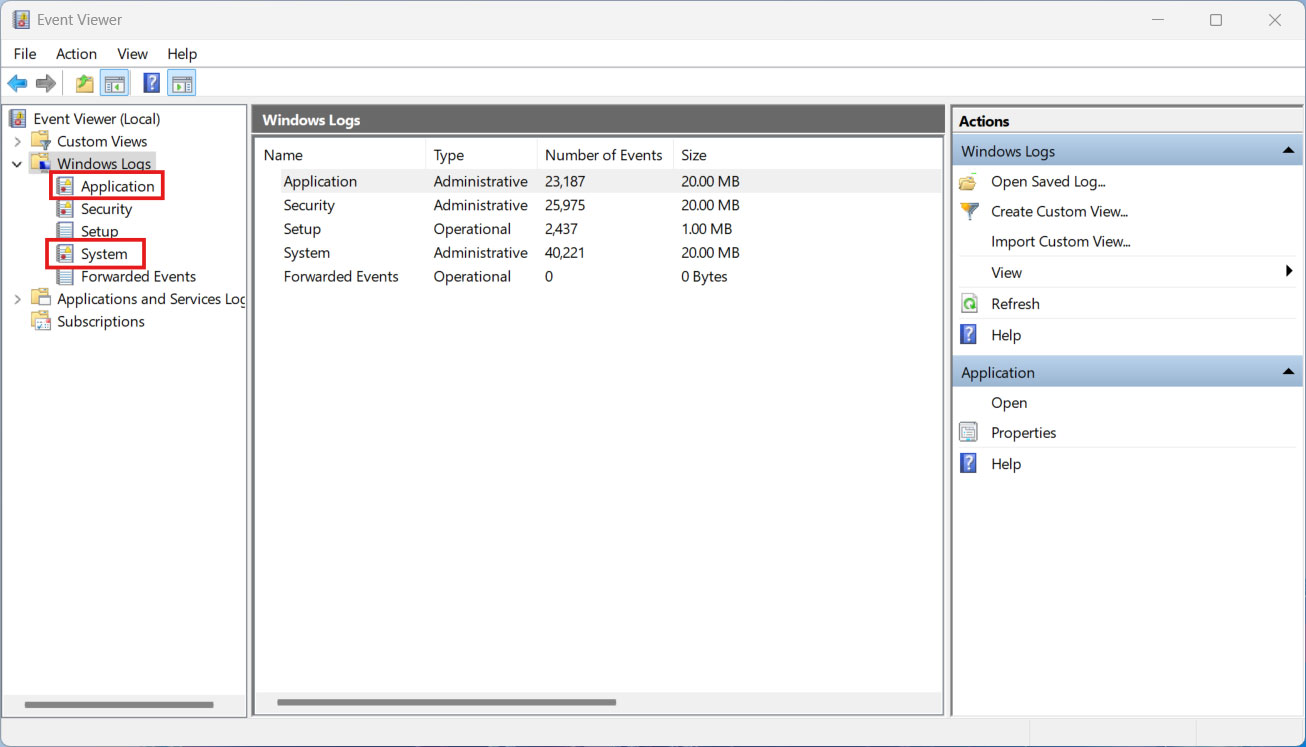Expand the Custom Views tree node
The height and width of the screenshot is (747, 1306).
click(x=17, y=142)
